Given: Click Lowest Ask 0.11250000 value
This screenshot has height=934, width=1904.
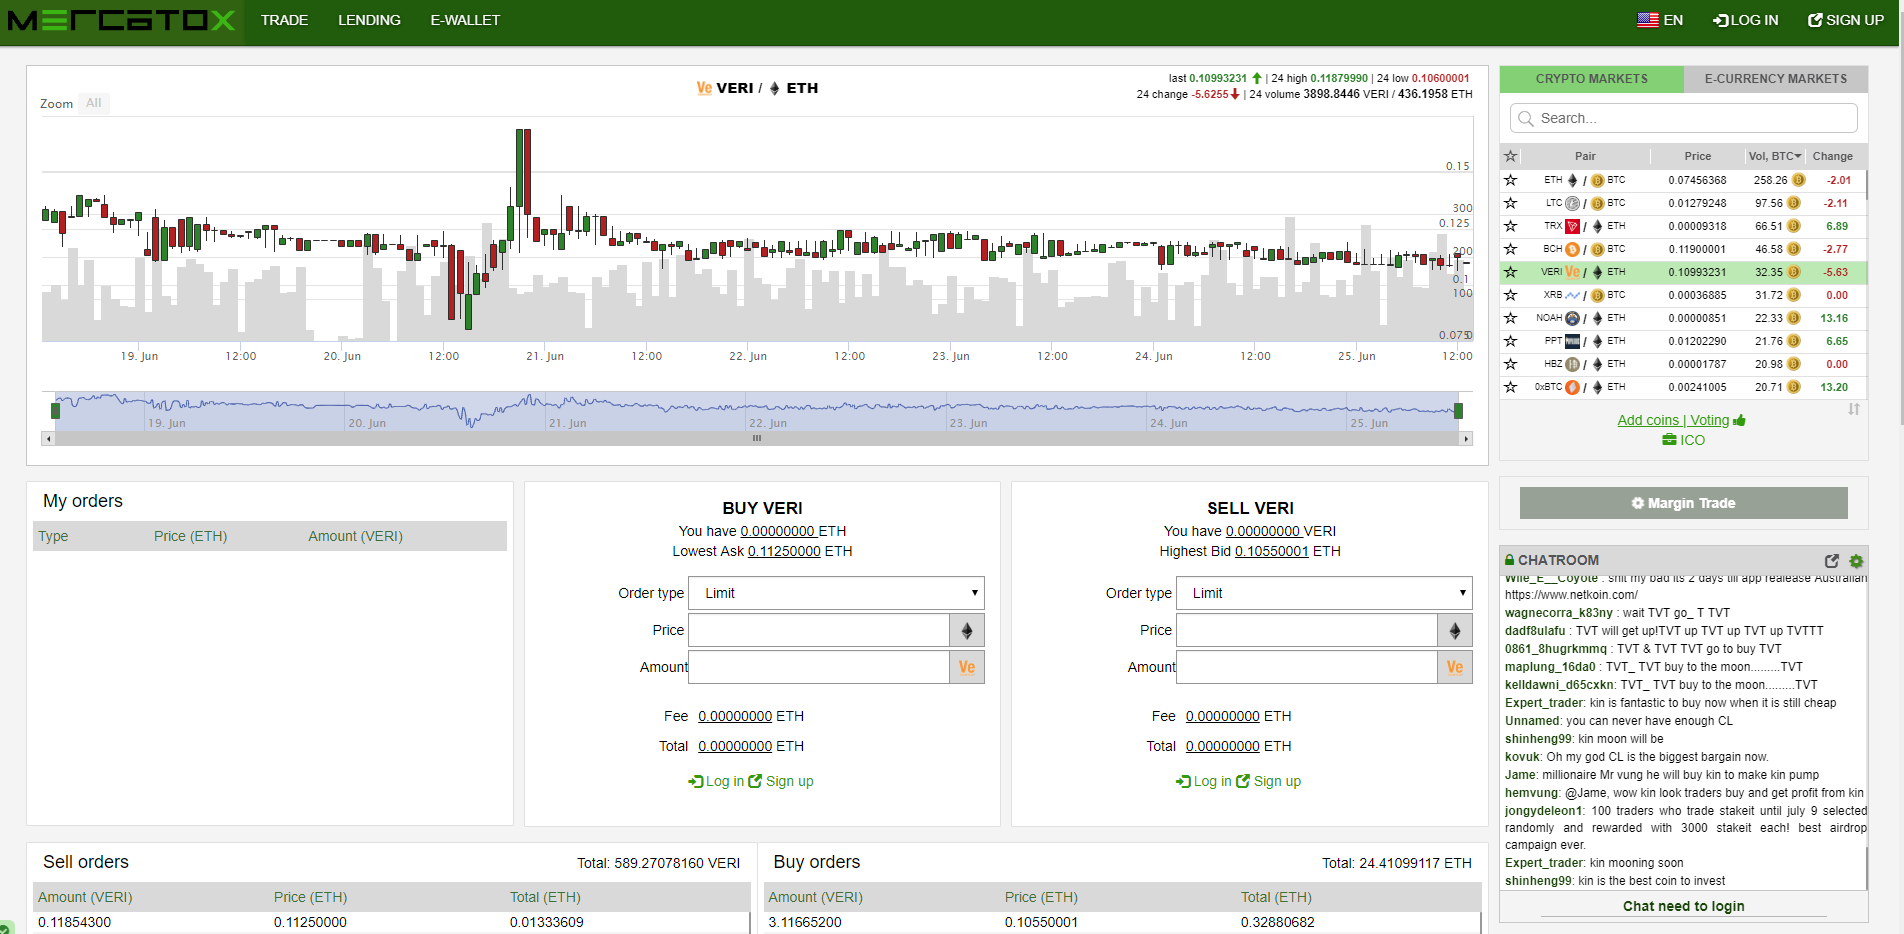Looking at the screenshot, I should [784, 551].
